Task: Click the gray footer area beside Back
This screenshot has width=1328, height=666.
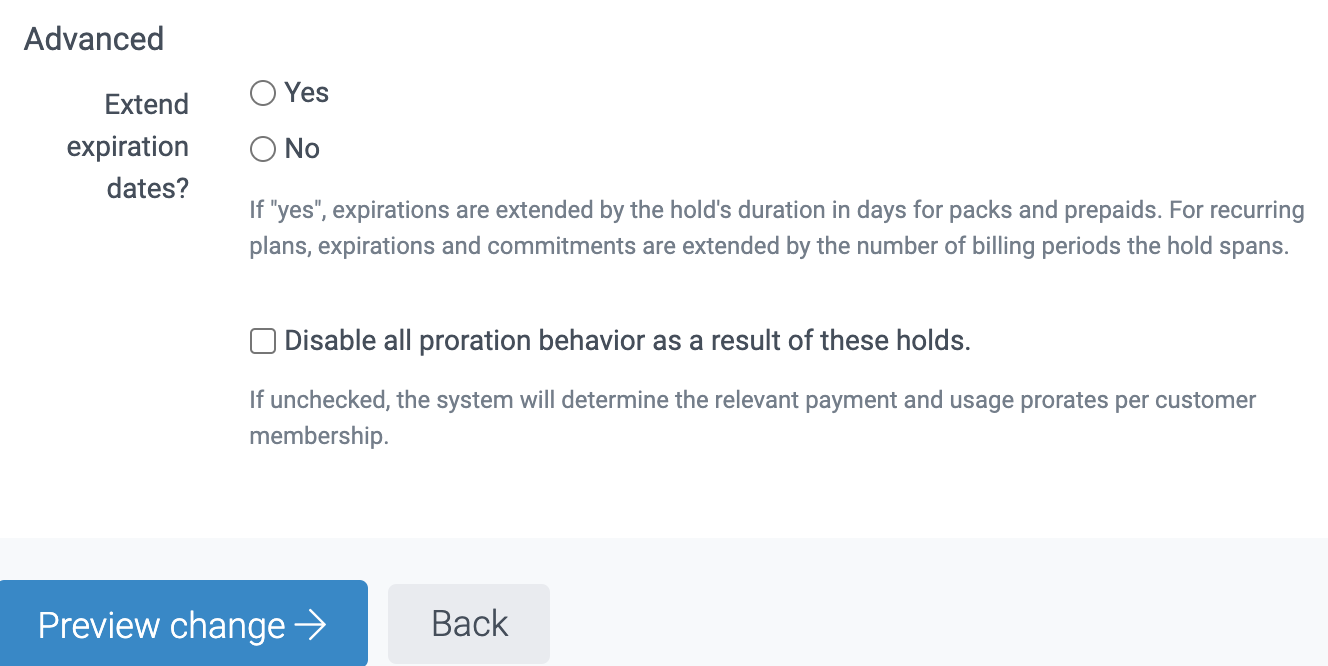Action: [900, 610]
